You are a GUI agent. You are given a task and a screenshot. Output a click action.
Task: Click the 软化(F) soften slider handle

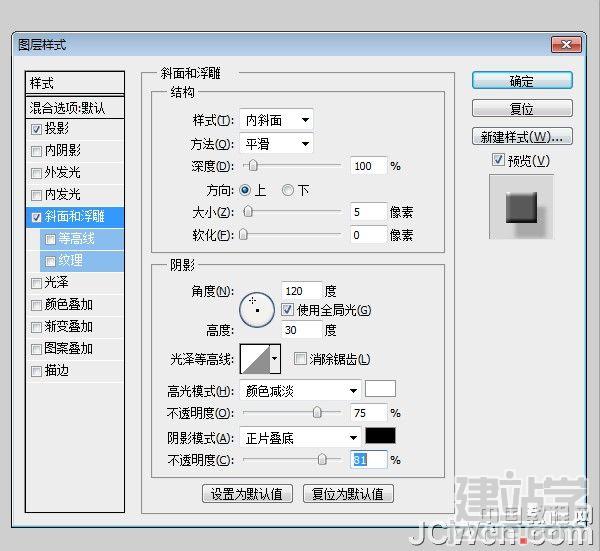[x=243, y=234]
